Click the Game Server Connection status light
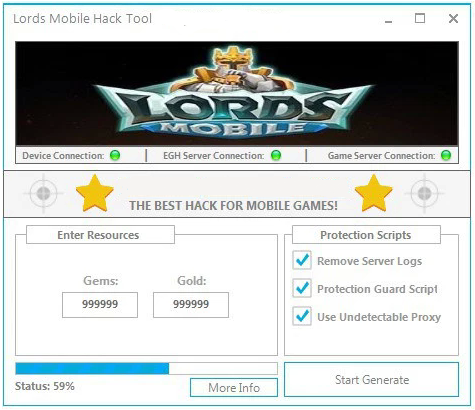The height and width of the screenshot is (410, 475). click(x=446, y=155)
